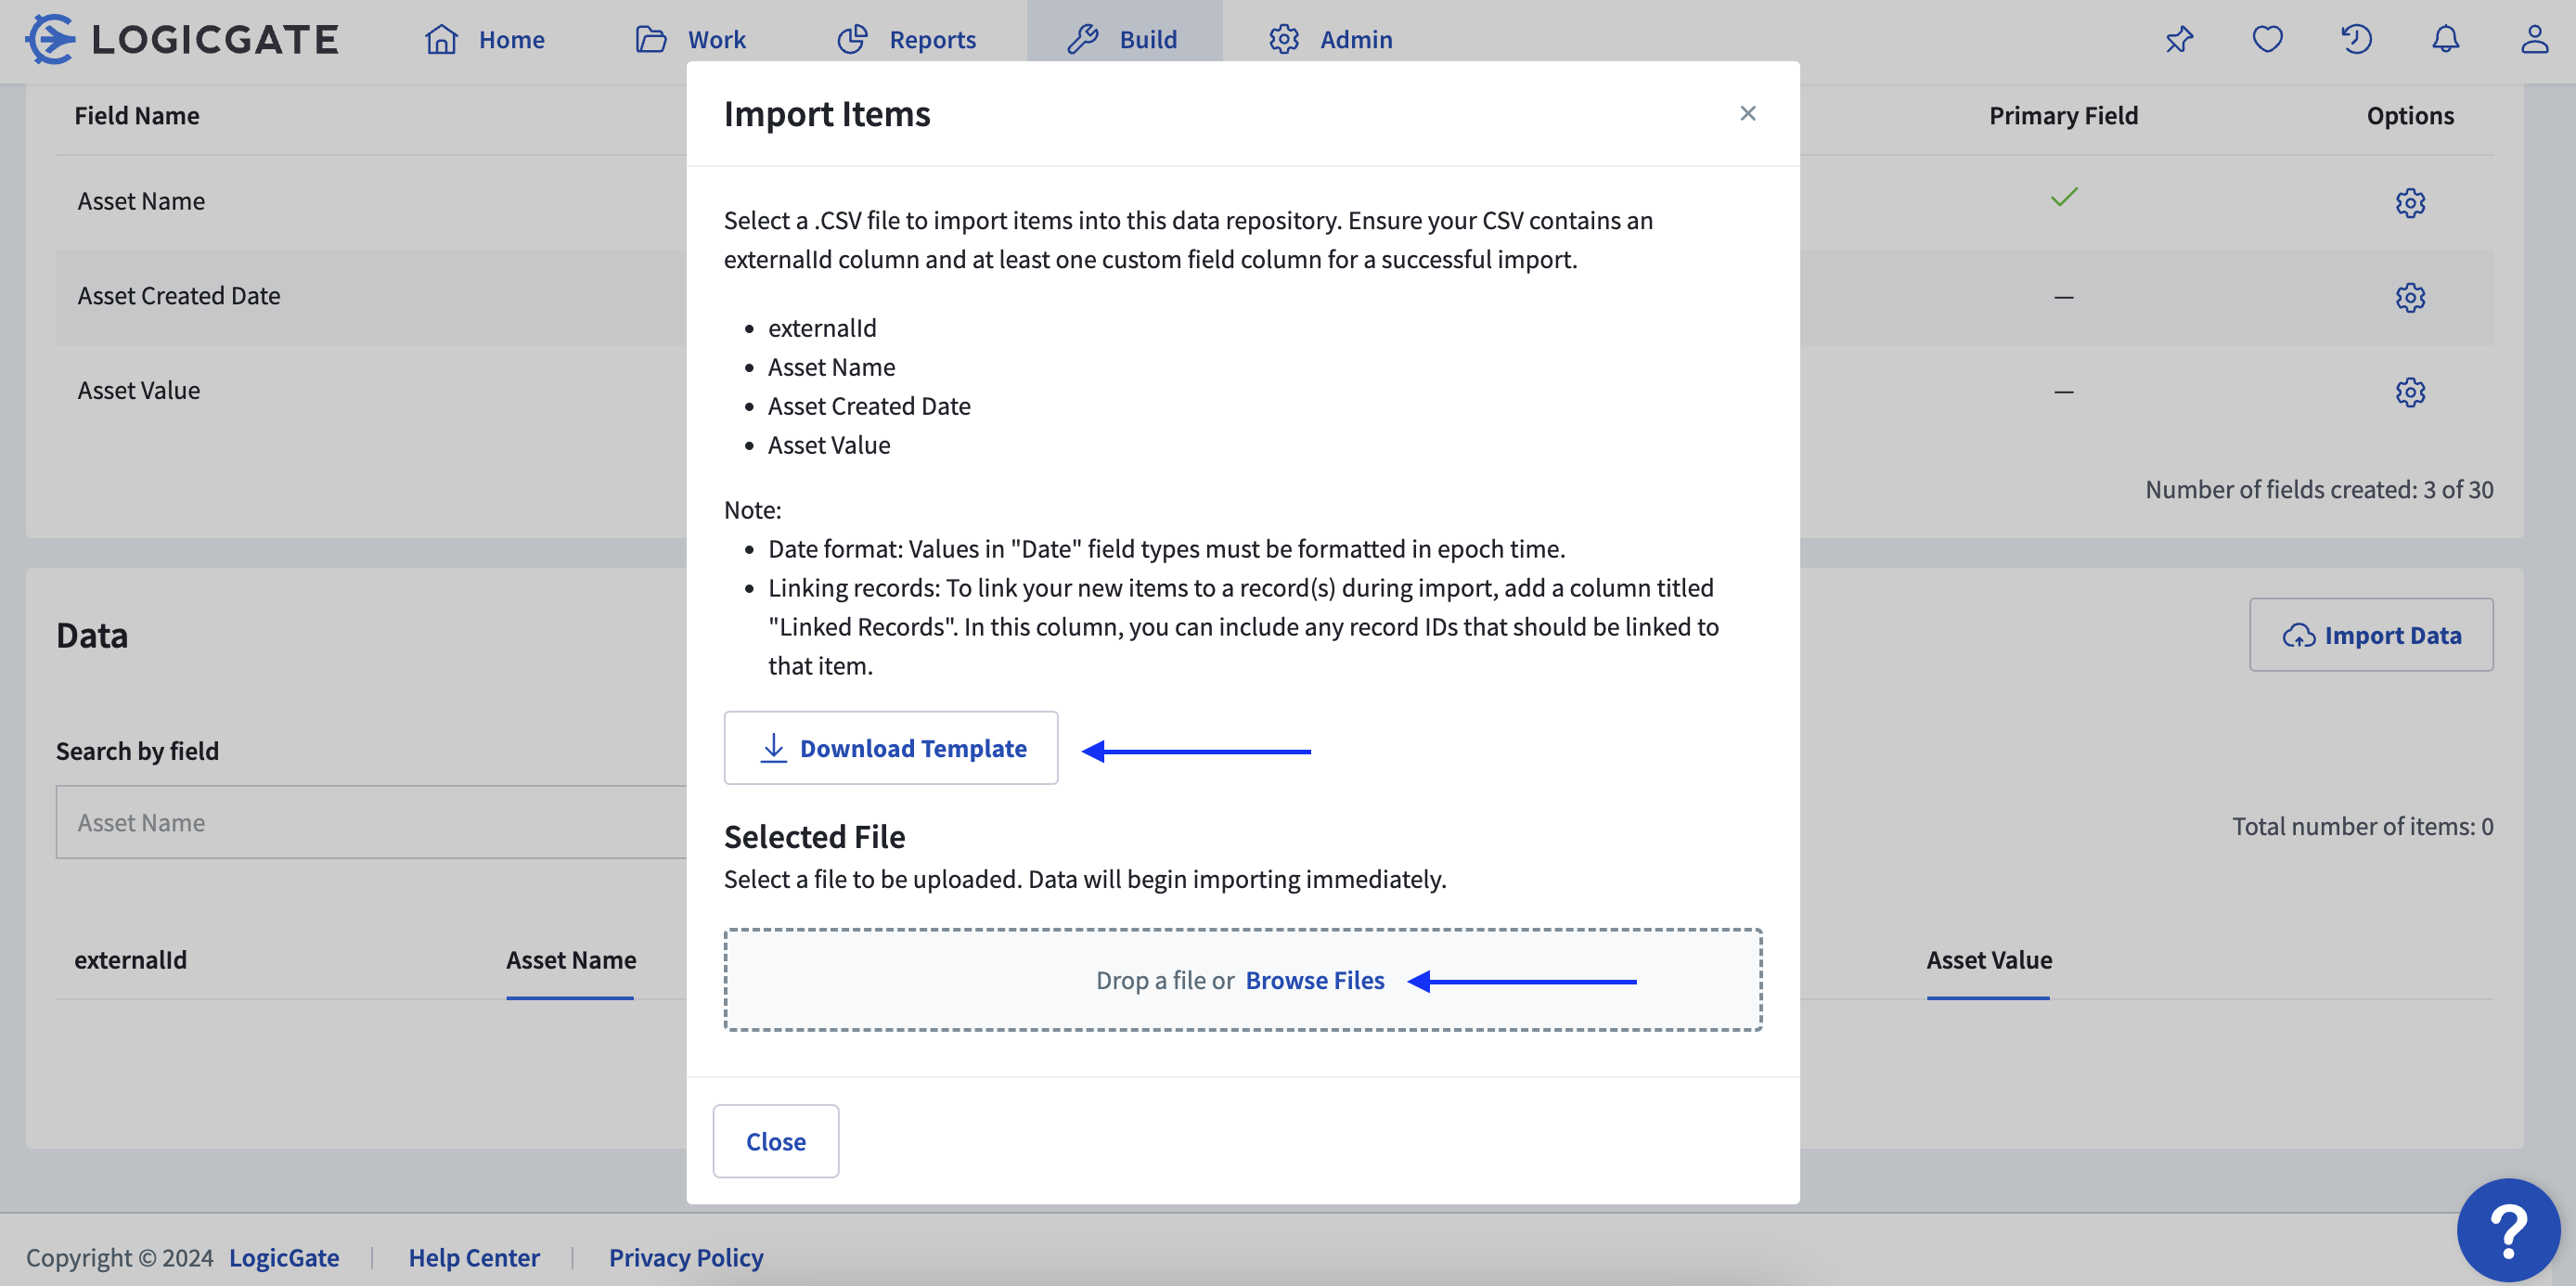Click Download Template
This screenshot has height=1286, width=2576.
(x=890, y=748)
